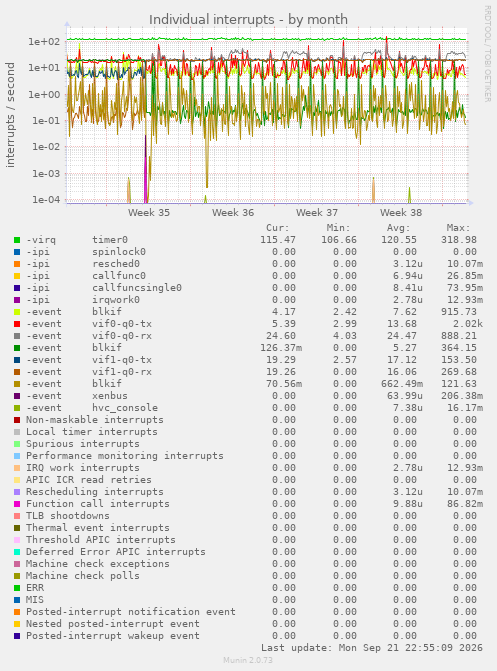Click the Munin 2.0.73 version text
This screenshot has height=671, width=497.
pyautogui.click(x=248, y=660)
